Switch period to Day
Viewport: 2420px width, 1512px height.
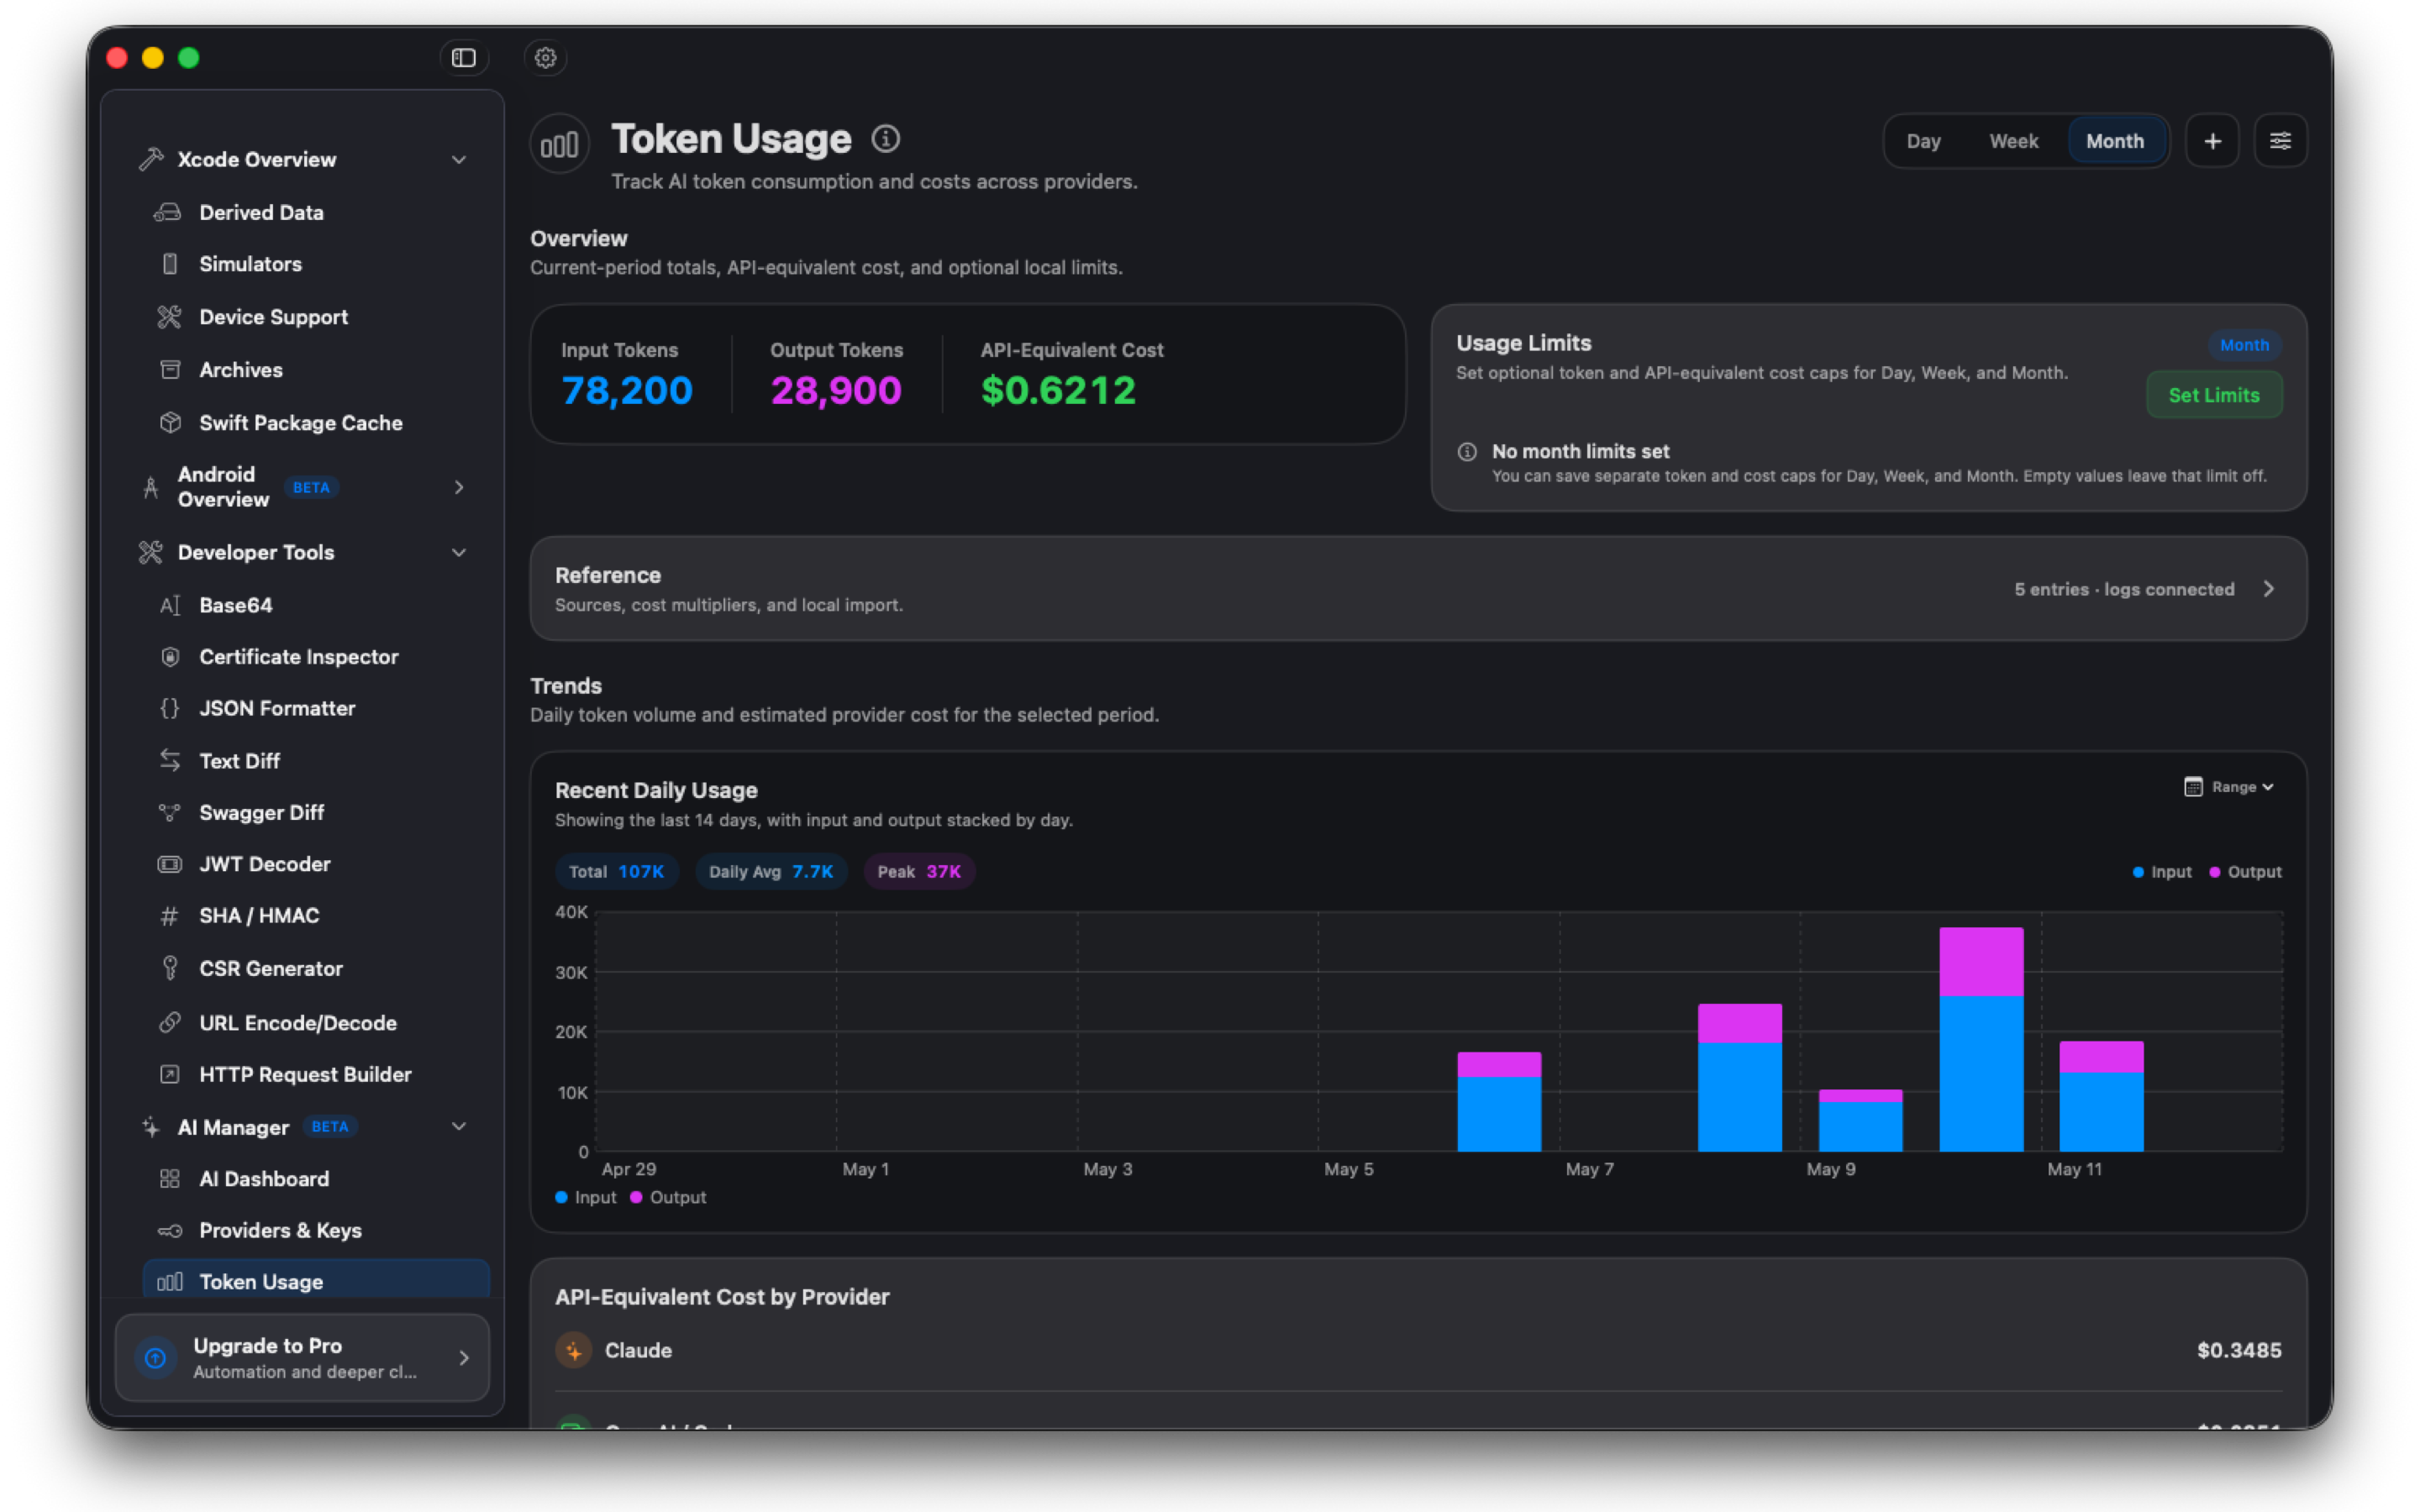click(x=1924, y=141)
